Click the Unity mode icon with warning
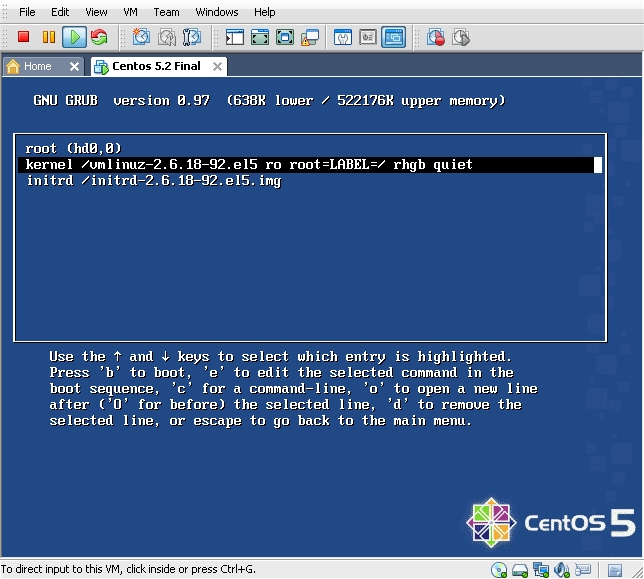The image size is (644, 579). click(x=310, y=37)
